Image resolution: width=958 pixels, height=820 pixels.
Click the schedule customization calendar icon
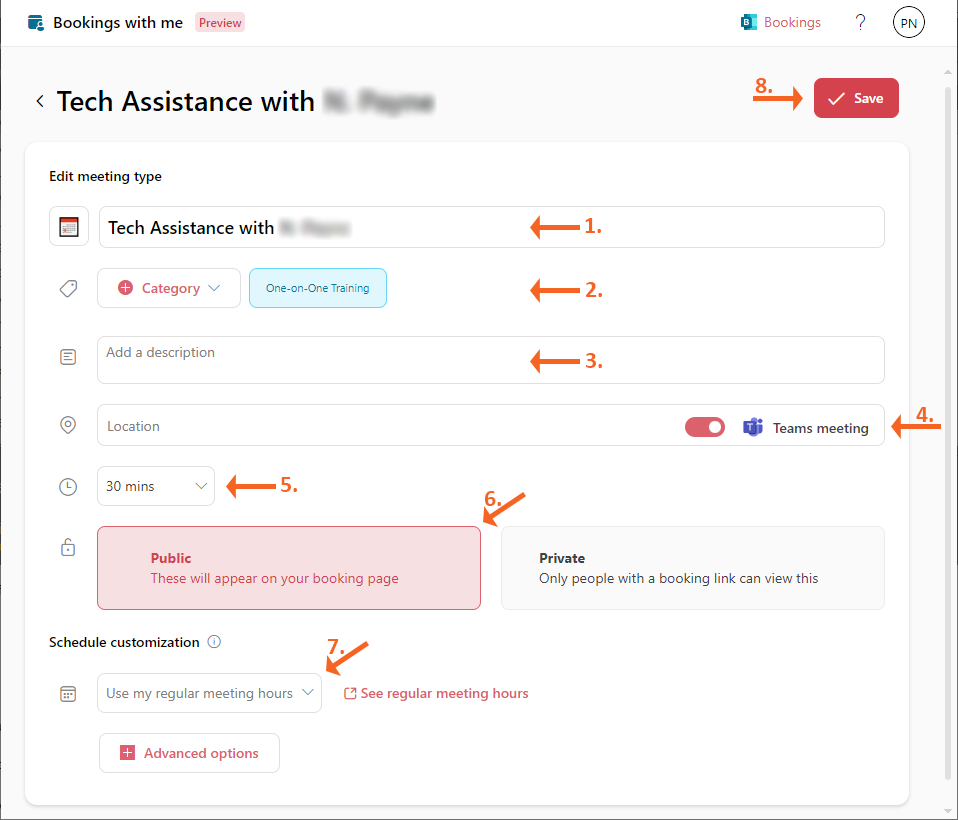pos(68,692)
